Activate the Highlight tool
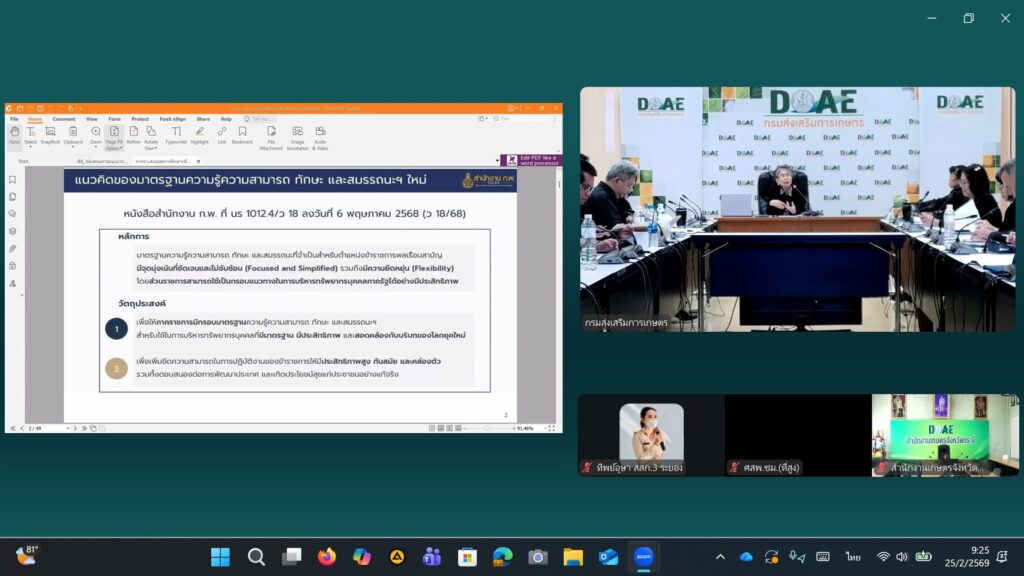The image size is (1024, 576). click(200, 134)
